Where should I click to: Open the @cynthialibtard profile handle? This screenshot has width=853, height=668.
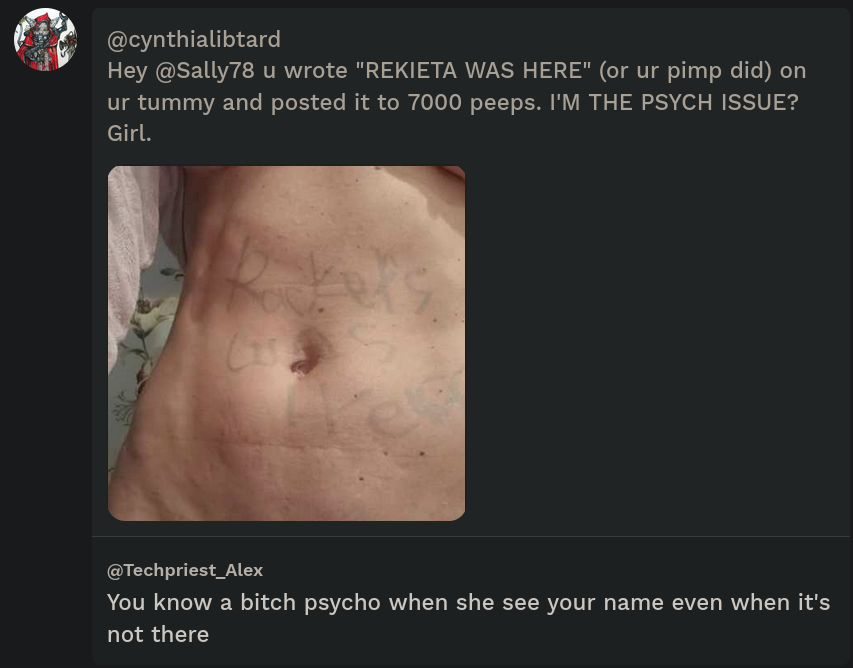click(194, 39)
